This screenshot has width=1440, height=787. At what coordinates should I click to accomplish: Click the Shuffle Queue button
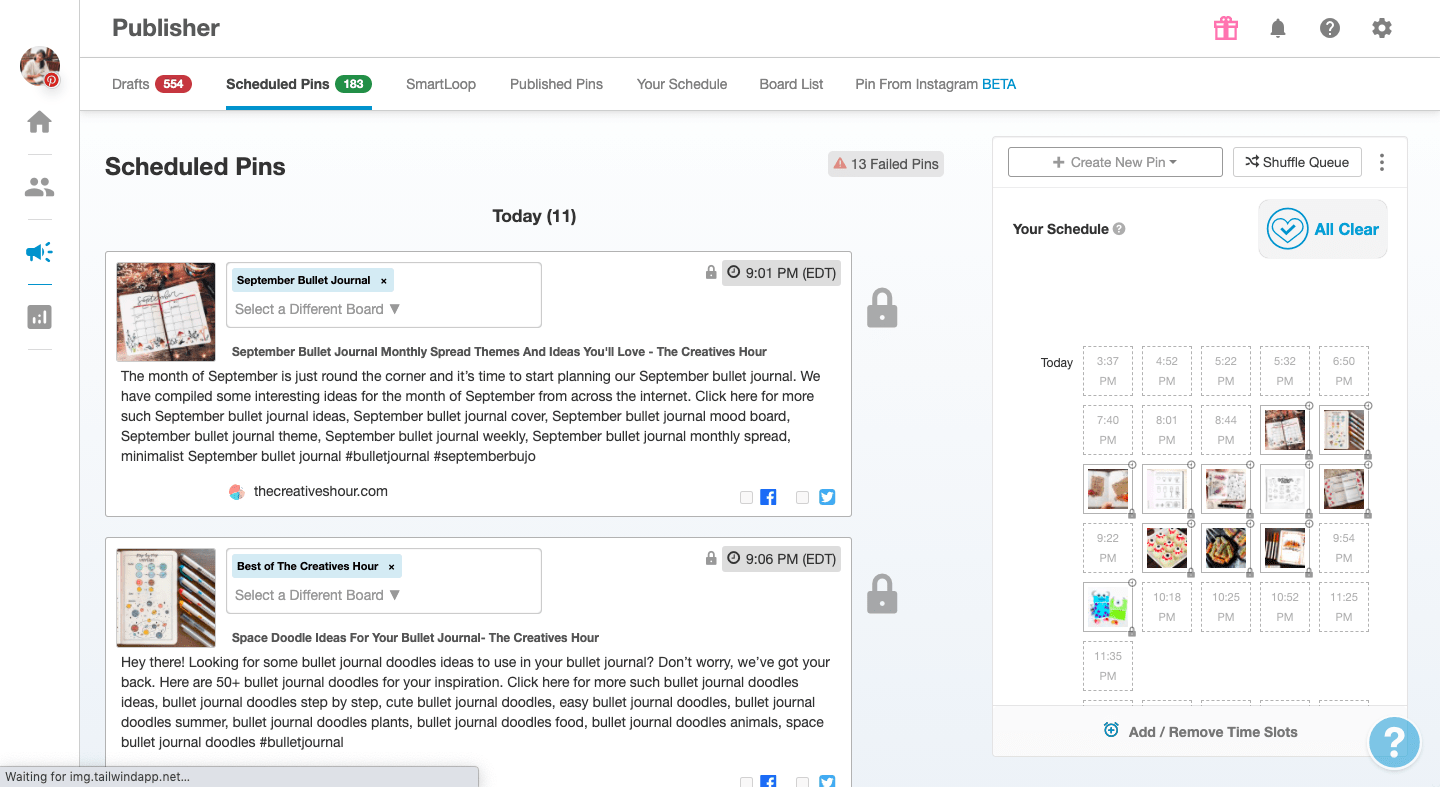pyautogui.click(x=1296, y=162)
